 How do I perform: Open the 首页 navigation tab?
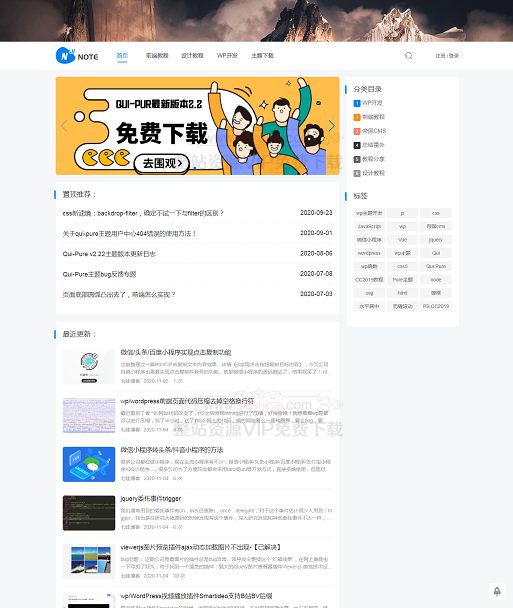tap(122, 56)
